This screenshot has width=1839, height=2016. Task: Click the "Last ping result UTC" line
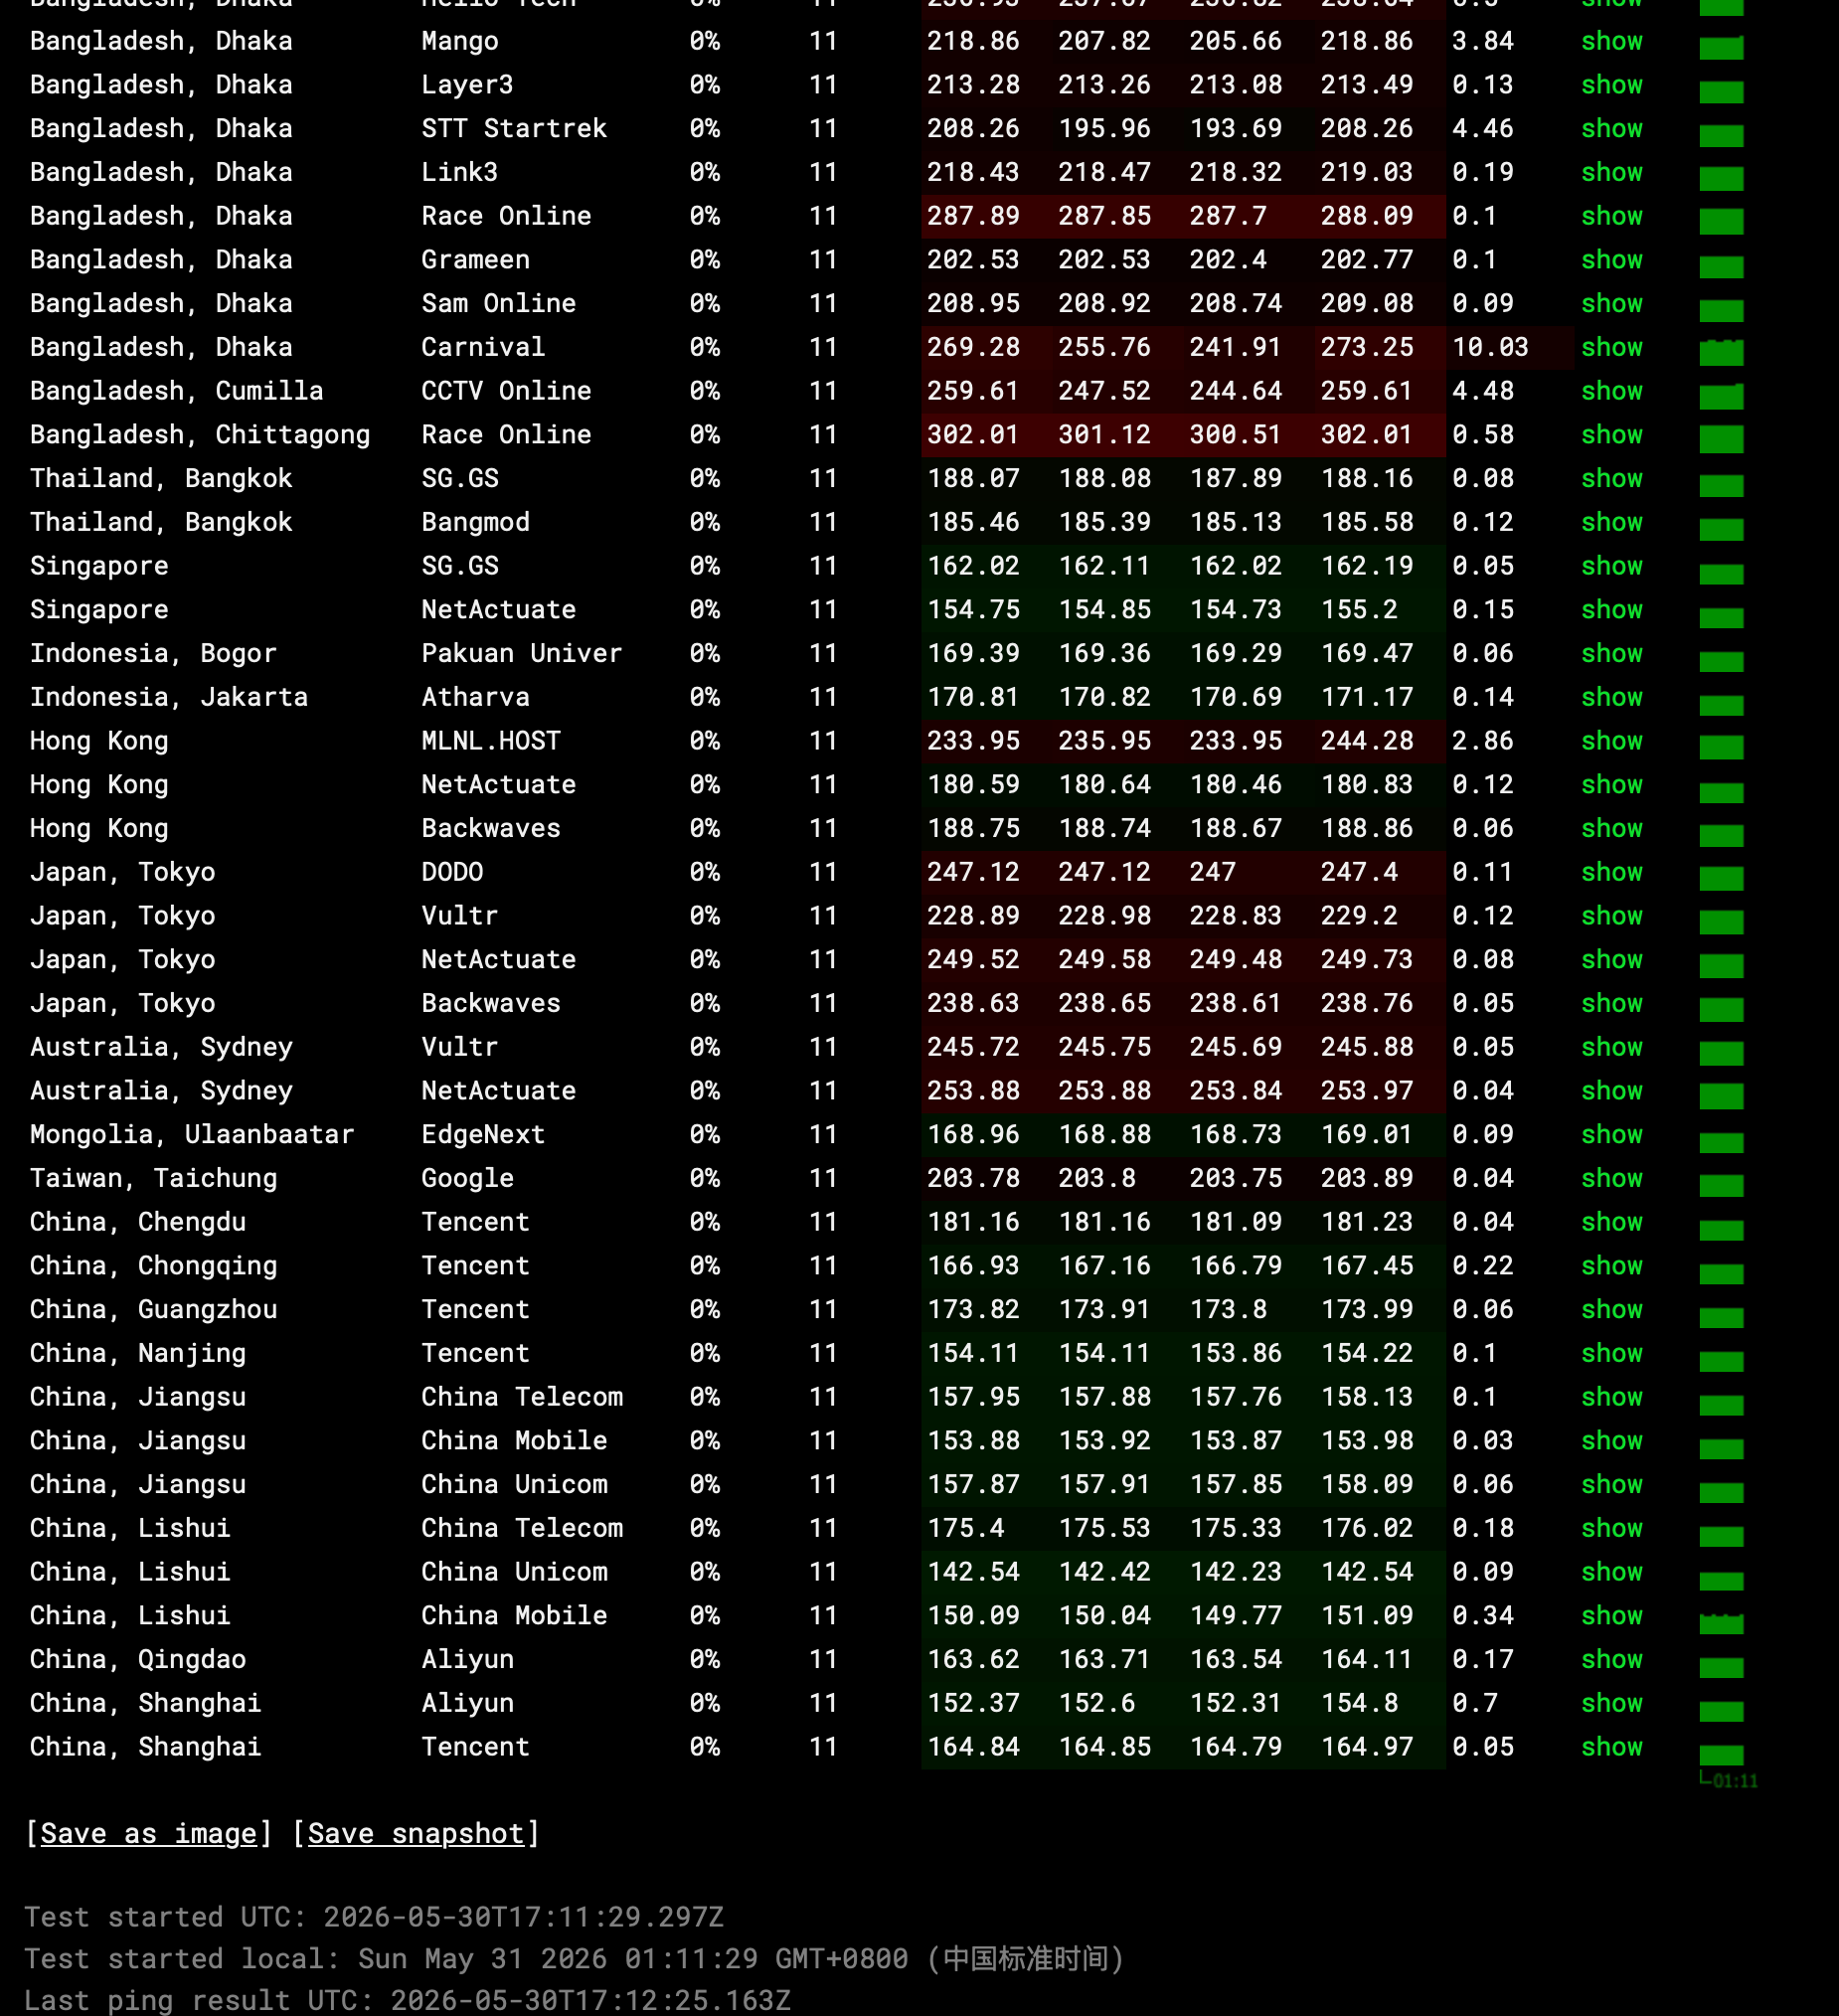point(407,2000)
